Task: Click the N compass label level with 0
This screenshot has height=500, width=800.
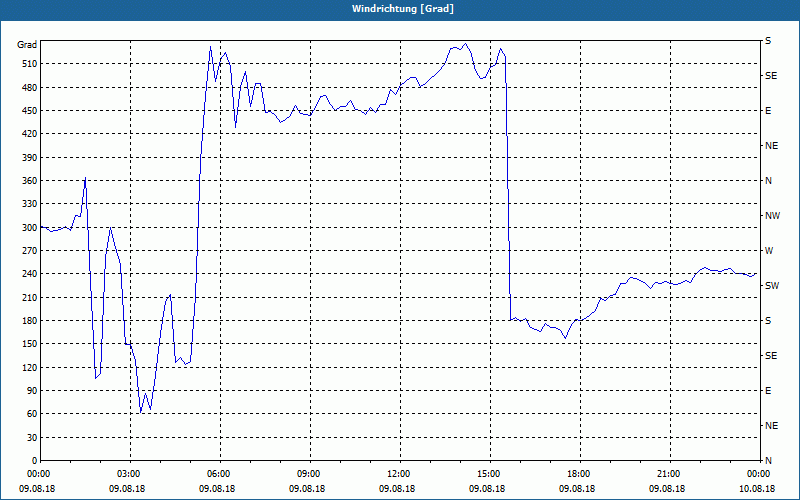Action: tap(768, 461)
